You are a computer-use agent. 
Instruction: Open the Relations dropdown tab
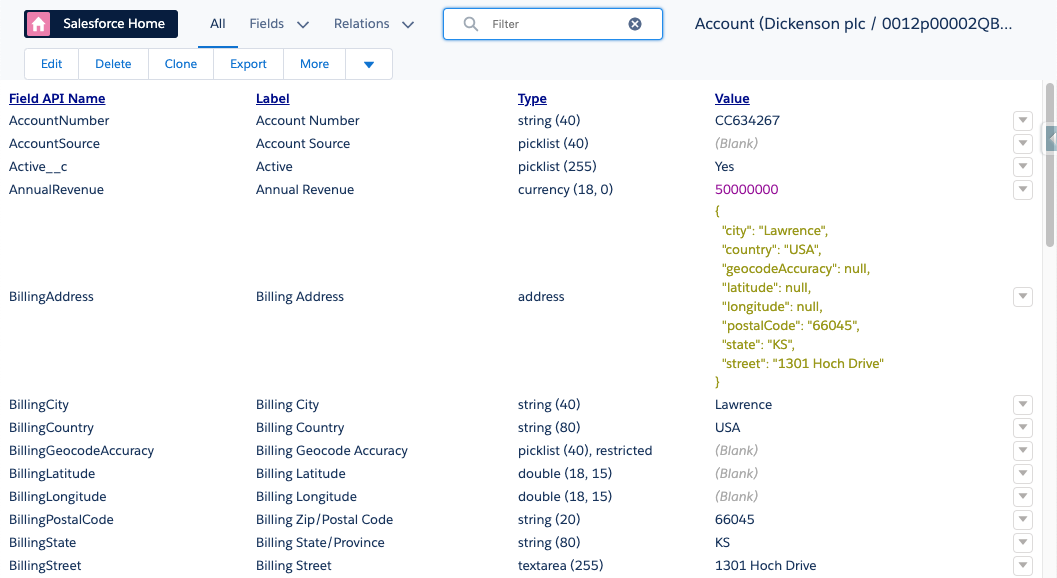373,24
